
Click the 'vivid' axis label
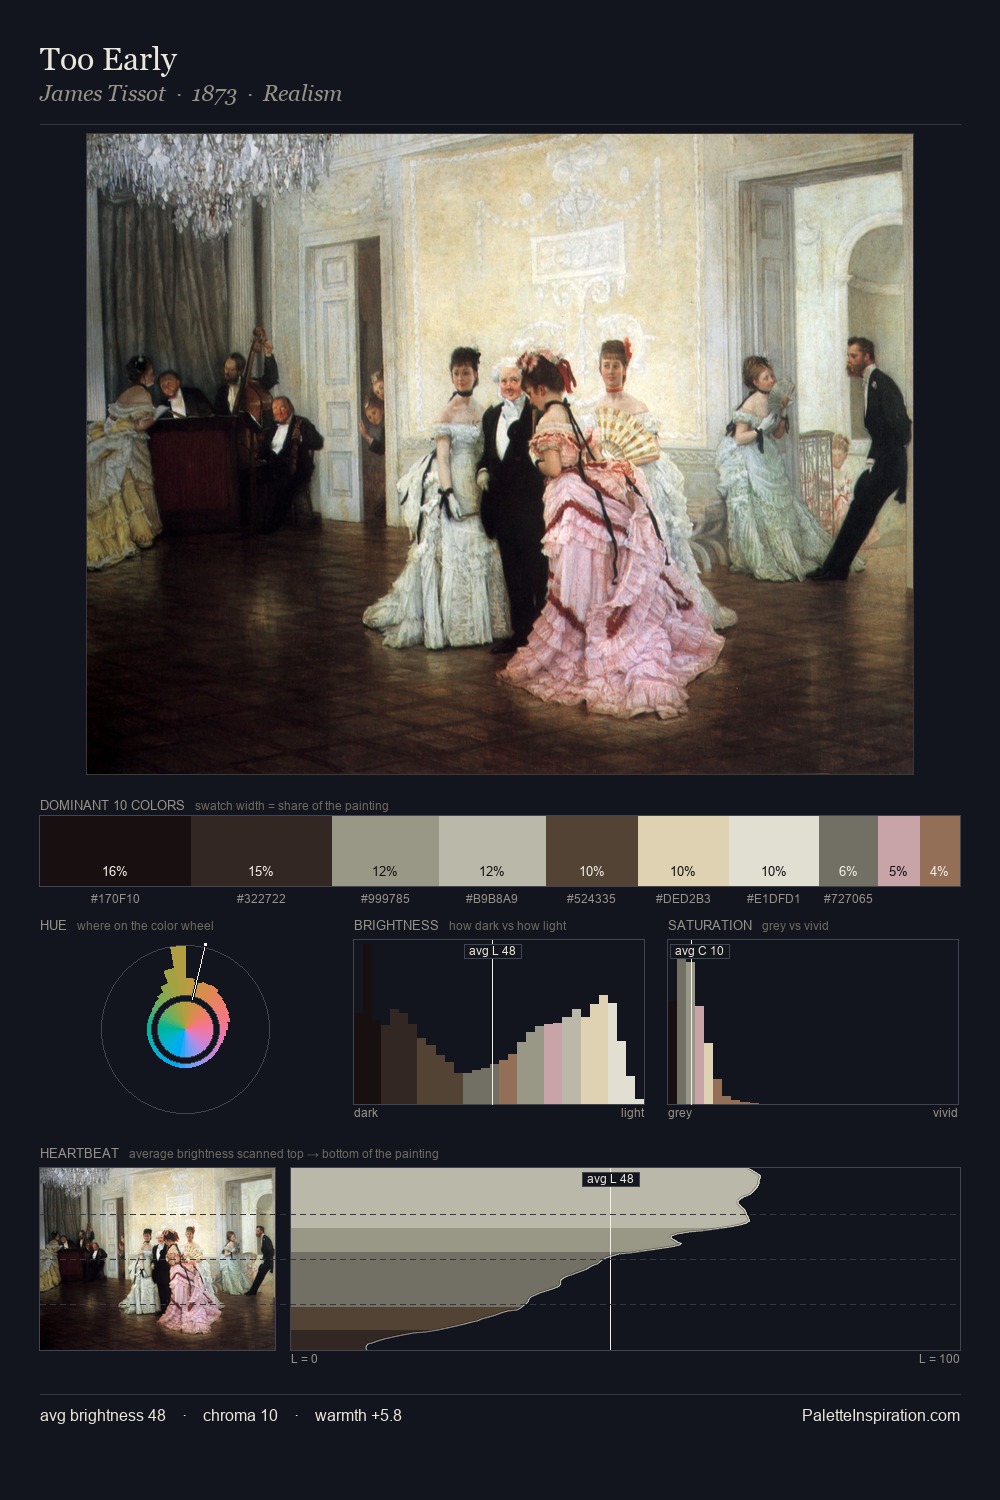click(x=945, y=1113)
